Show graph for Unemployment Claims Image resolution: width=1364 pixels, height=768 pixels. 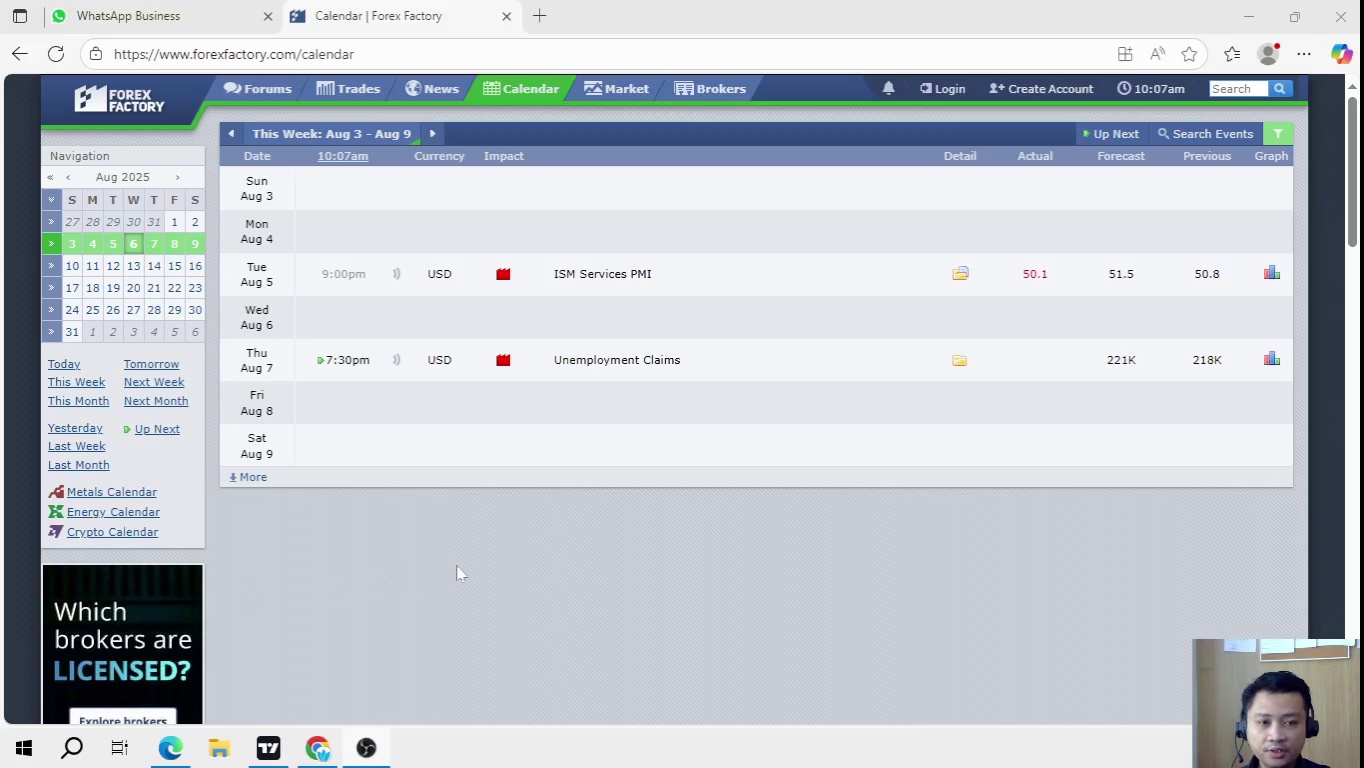coord(1272,359)
